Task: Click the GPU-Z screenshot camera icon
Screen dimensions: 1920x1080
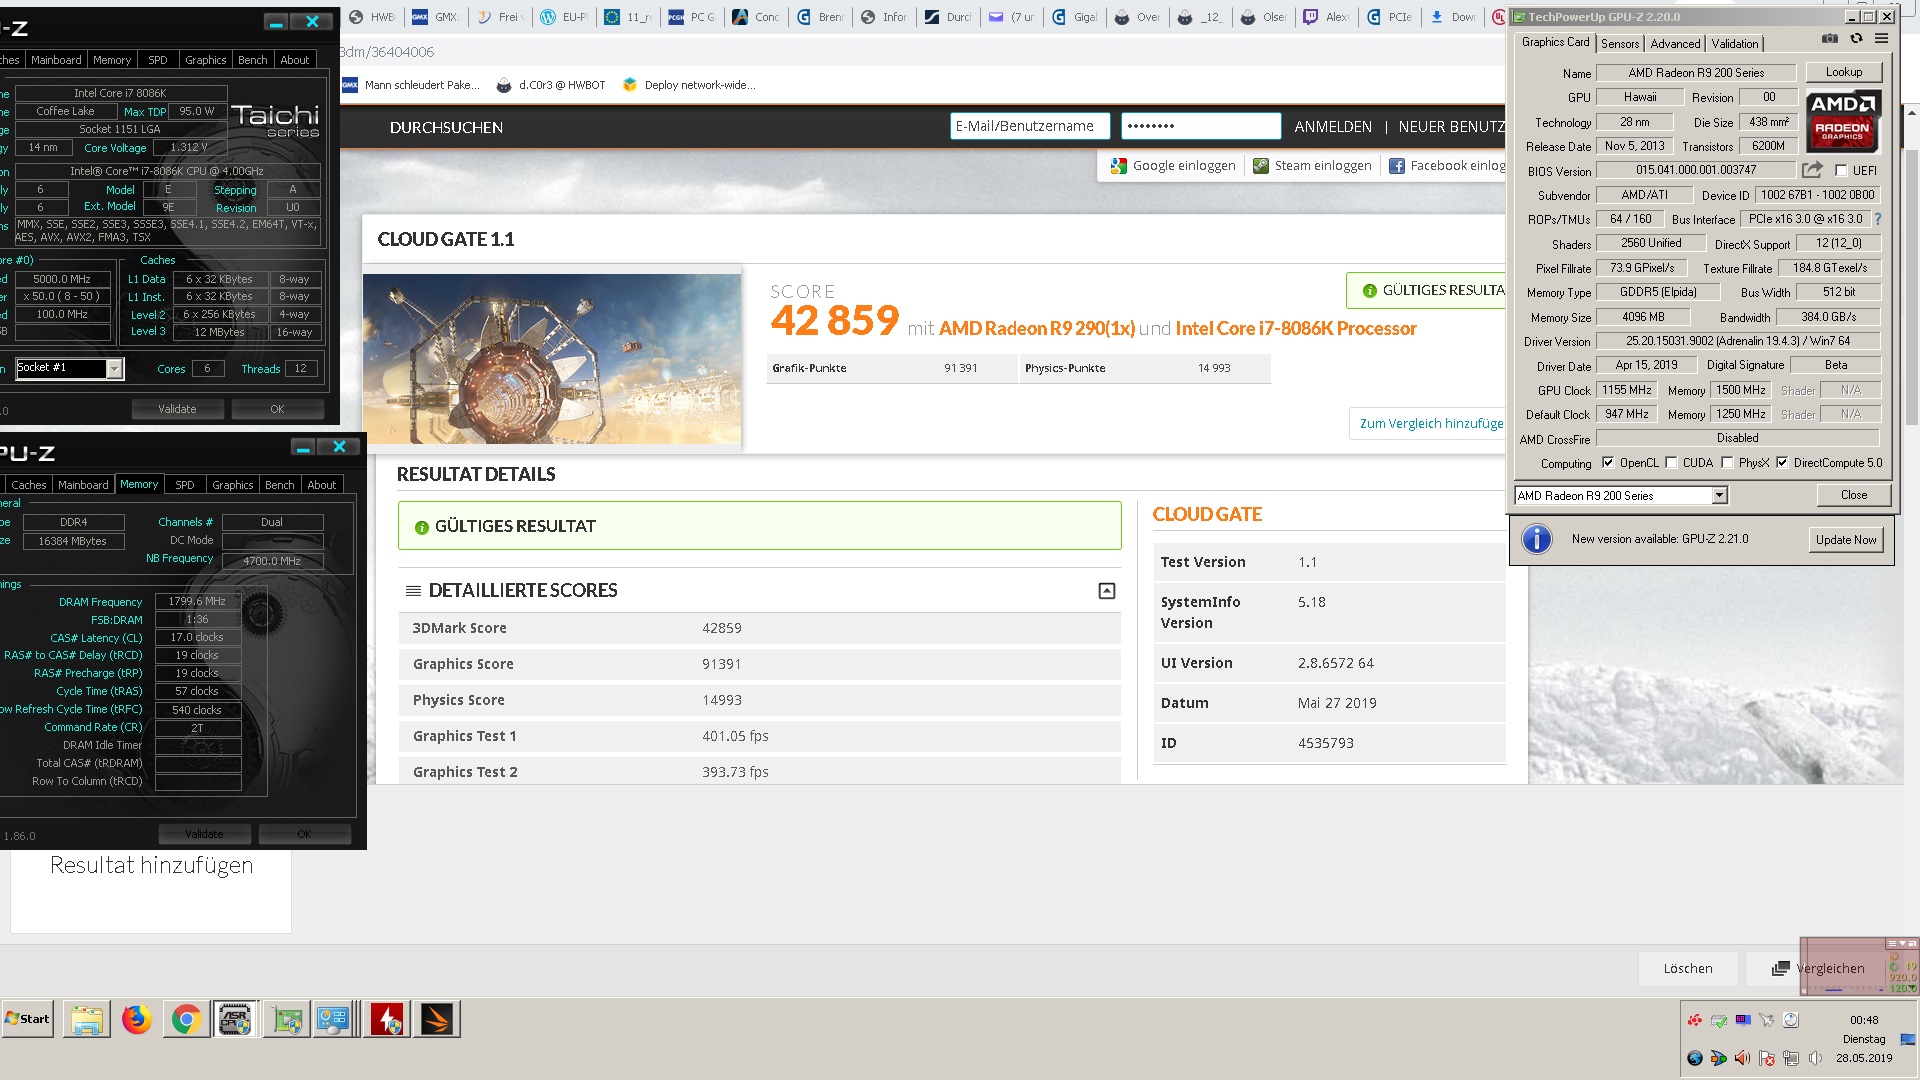Action: (1830, 39)
